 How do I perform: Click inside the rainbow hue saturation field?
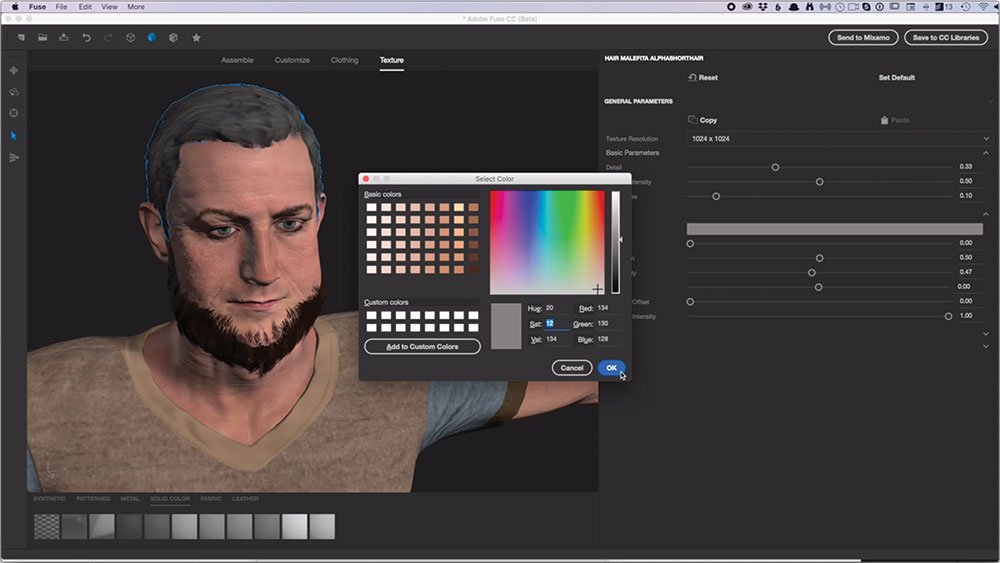click(x=547, y=242)
